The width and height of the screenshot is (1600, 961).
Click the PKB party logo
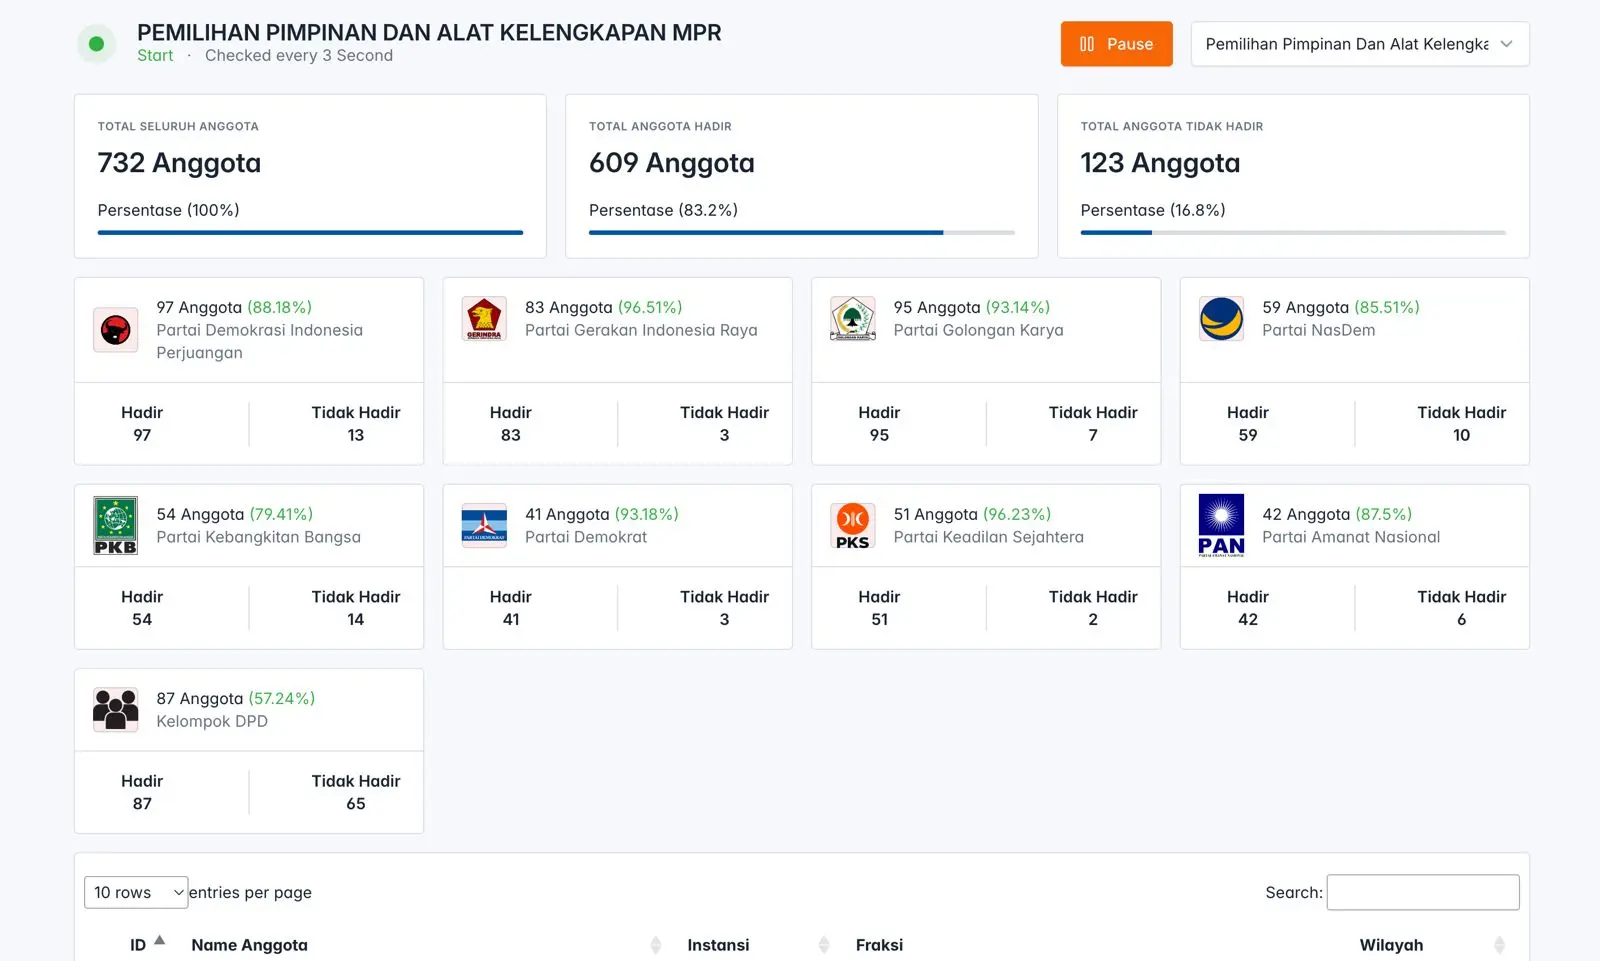116,526
